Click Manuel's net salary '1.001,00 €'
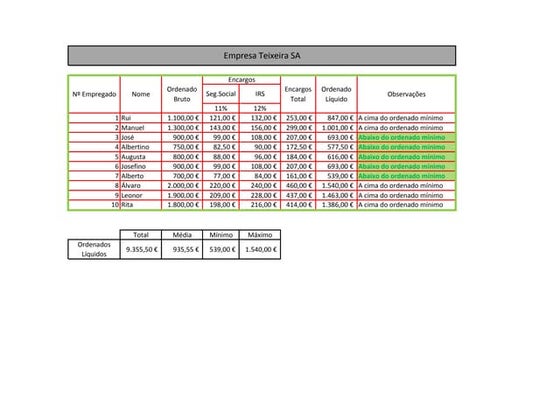This screenshot has width=560, height=396. pyautogui.click(x=336, y=128)
